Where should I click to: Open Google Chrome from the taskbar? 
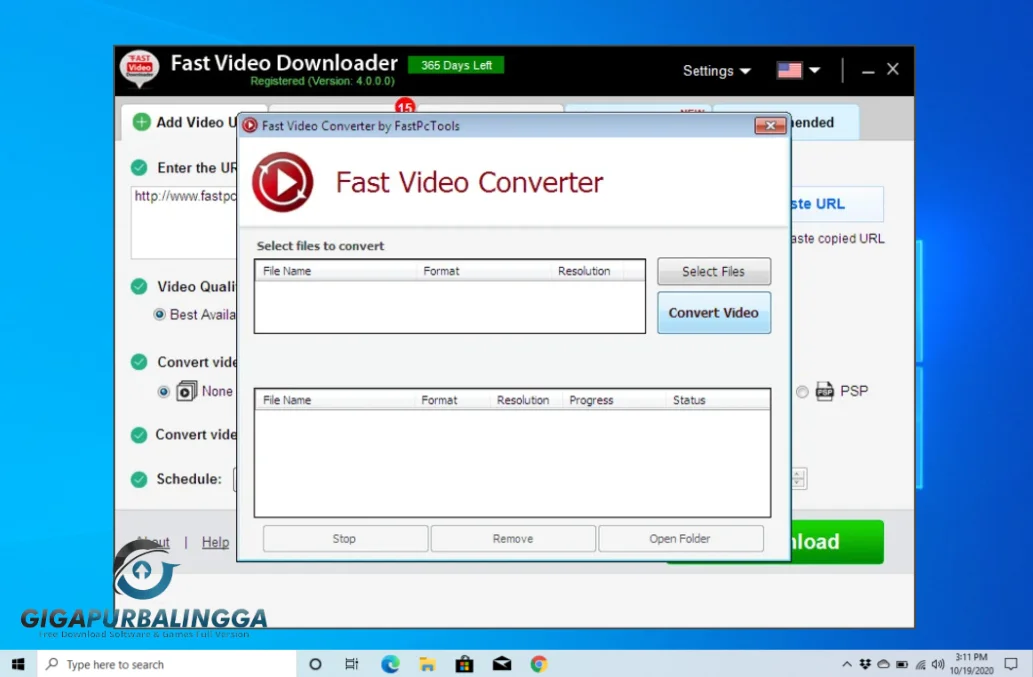[x=538, y=663]
